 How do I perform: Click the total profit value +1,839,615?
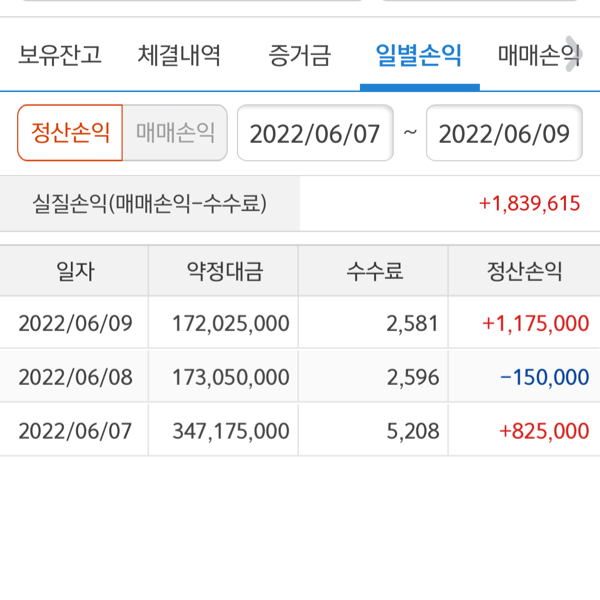[529, 204]
